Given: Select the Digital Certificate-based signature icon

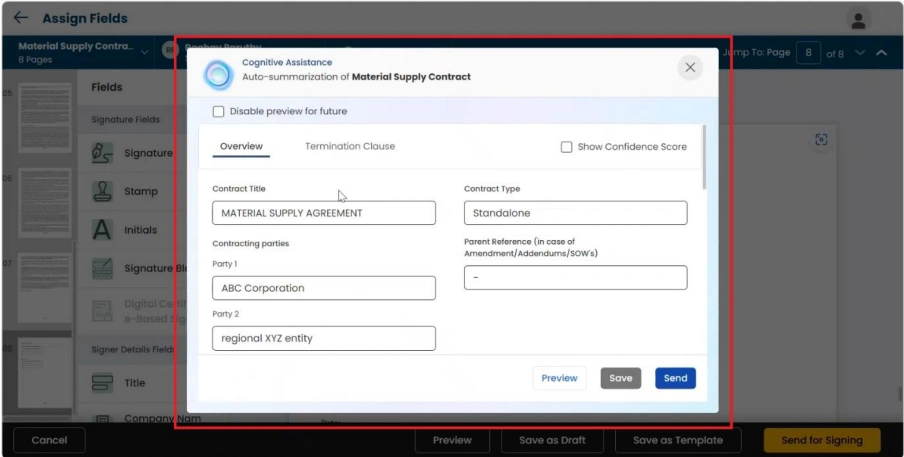Looking at the screenshot, I should click(x=102, y=311).
